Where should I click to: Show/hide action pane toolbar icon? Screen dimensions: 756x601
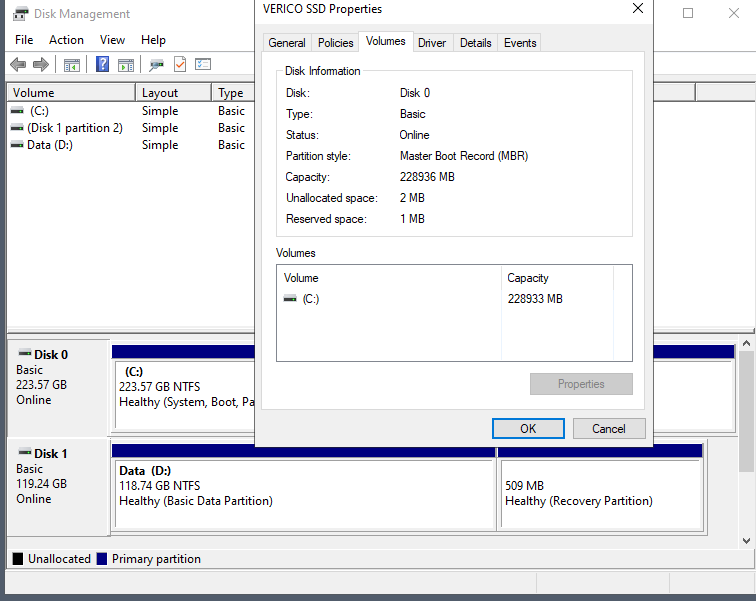tap(126, 65)
